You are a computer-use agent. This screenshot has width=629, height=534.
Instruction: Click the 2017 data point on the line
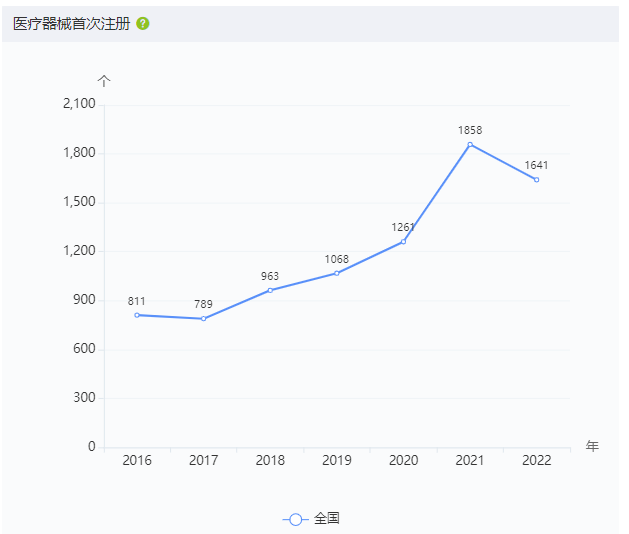point(204,319)
